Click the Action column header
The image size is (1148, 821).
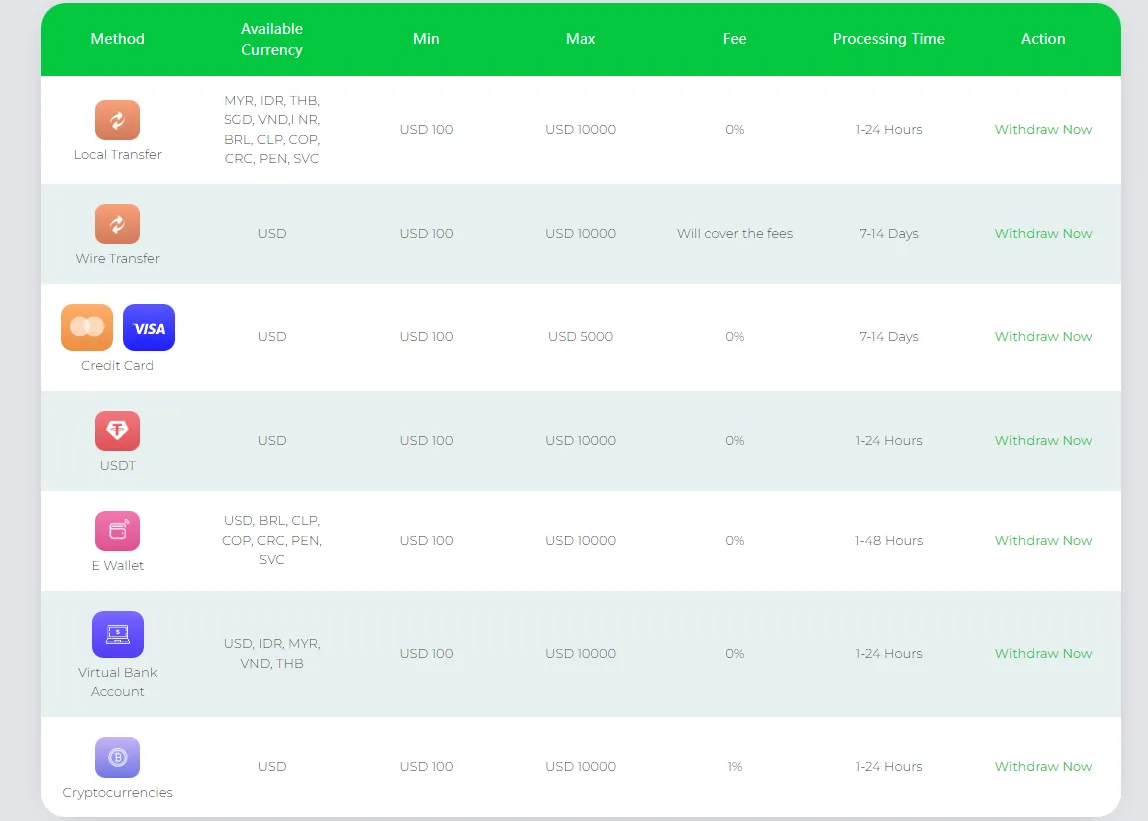coord(1043,39)
